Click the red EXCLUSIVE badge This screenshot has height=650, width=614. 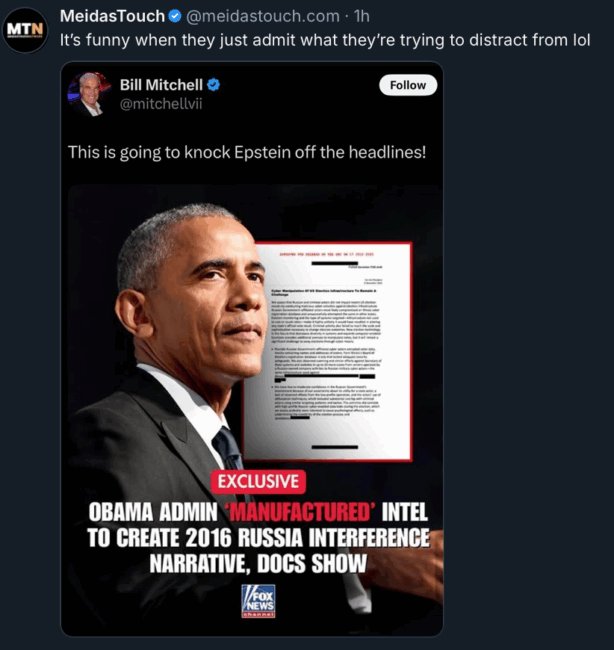pos(258,482)
